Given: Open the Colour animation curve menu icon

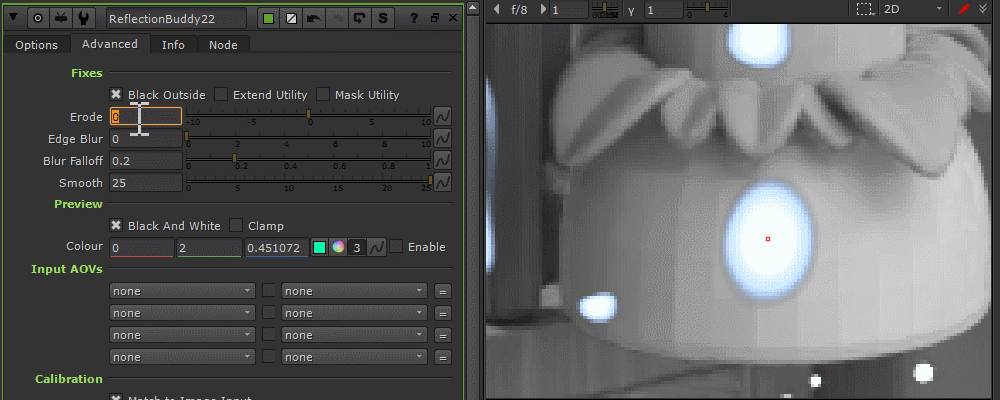Looking at the screenshot, I should pyautogui.click(x=377, y=247).
